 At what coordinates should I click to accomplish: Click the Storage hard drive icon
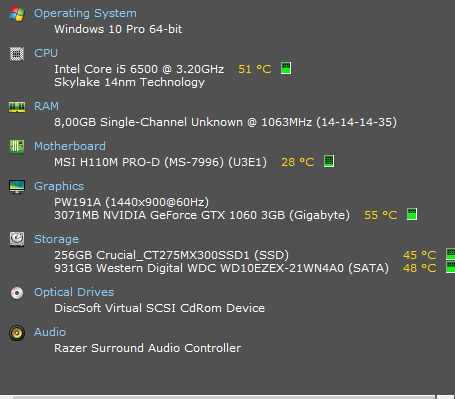tap(17, 239)
